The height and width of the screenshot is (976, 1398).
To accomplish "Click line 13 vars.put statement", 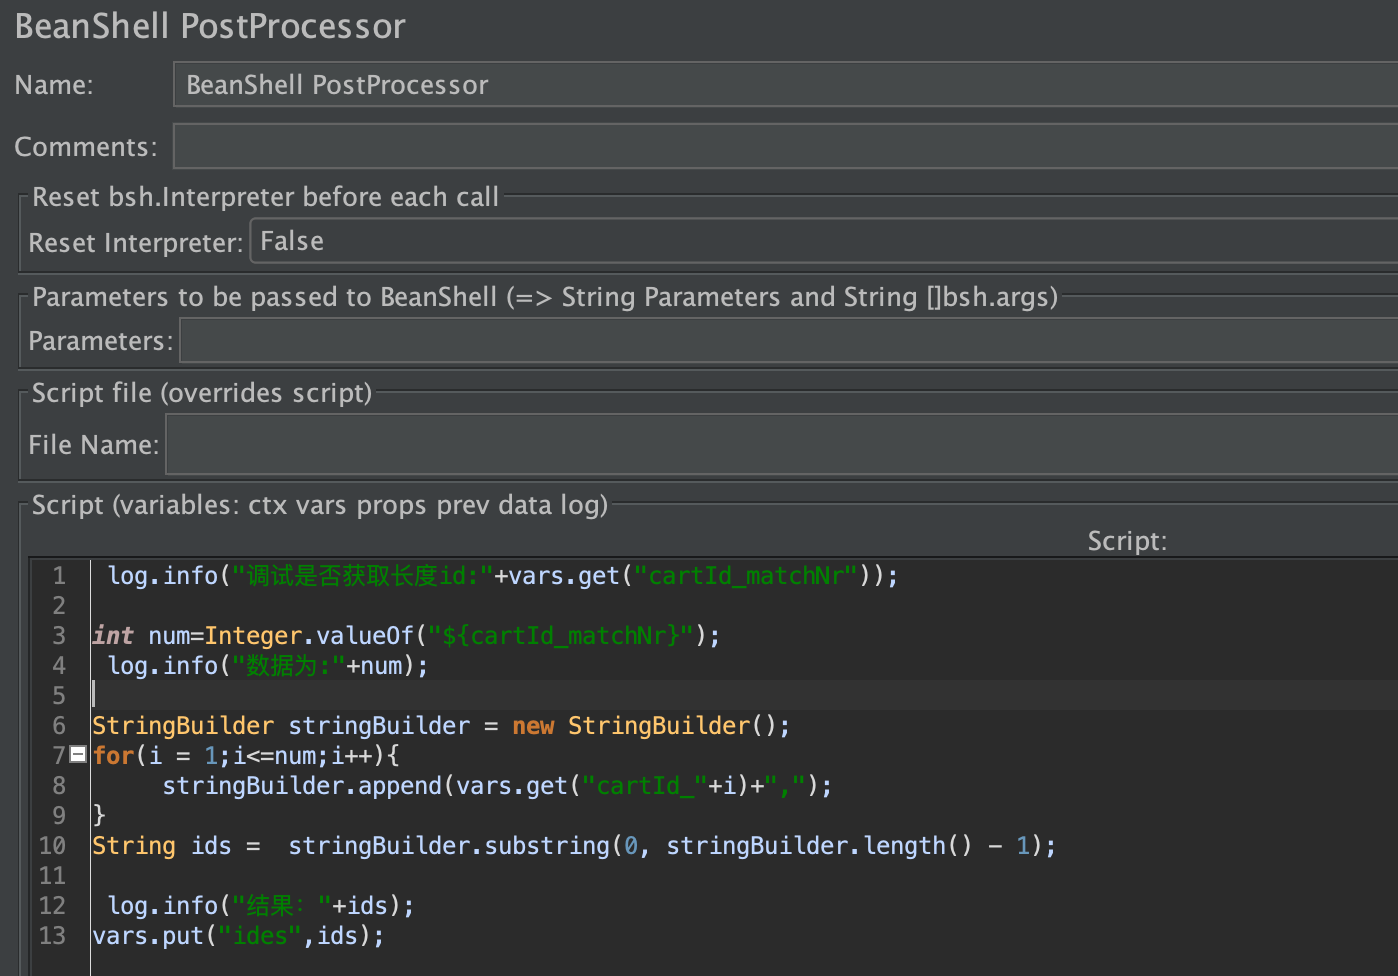I will point(238,936).
